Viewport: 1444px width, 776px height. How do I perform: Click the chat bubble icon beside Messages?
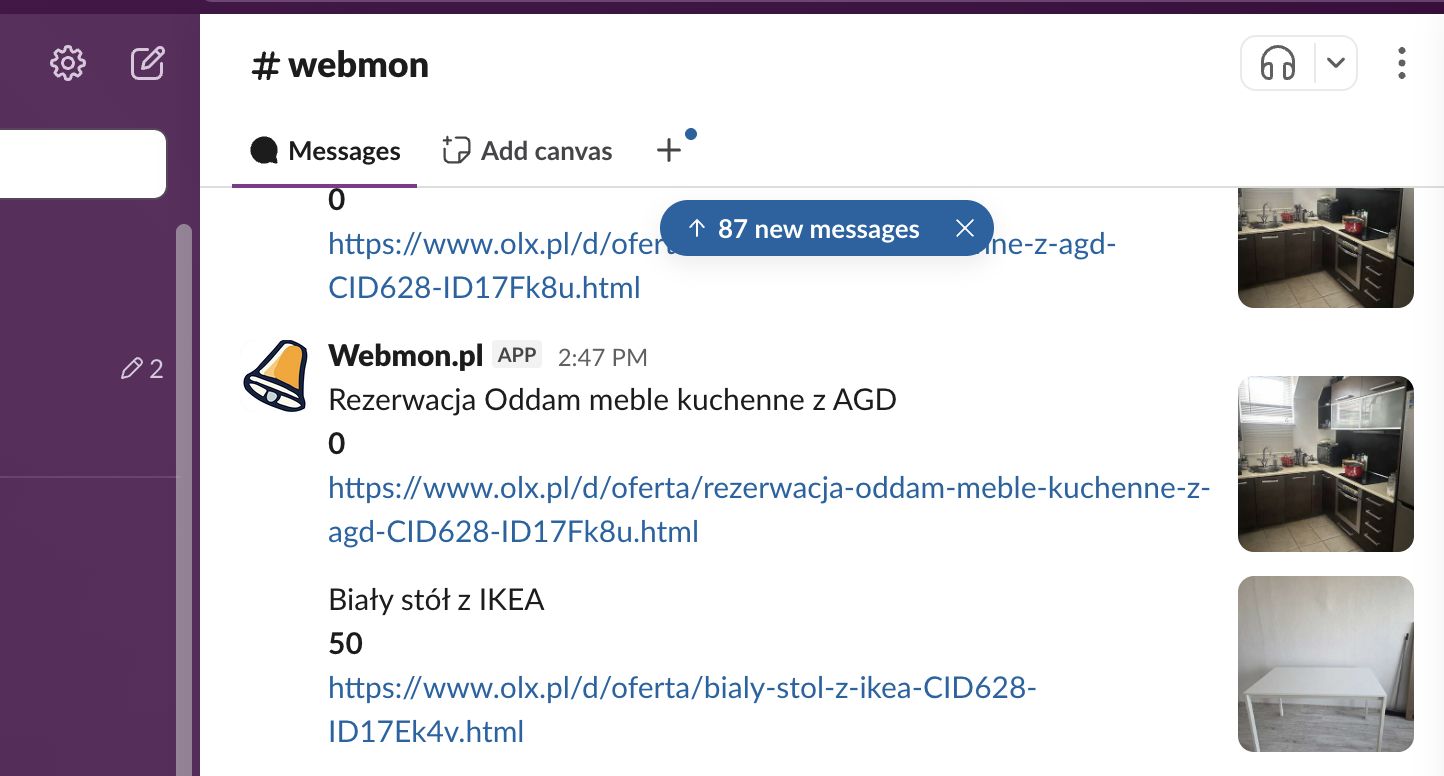click(264, 150)
